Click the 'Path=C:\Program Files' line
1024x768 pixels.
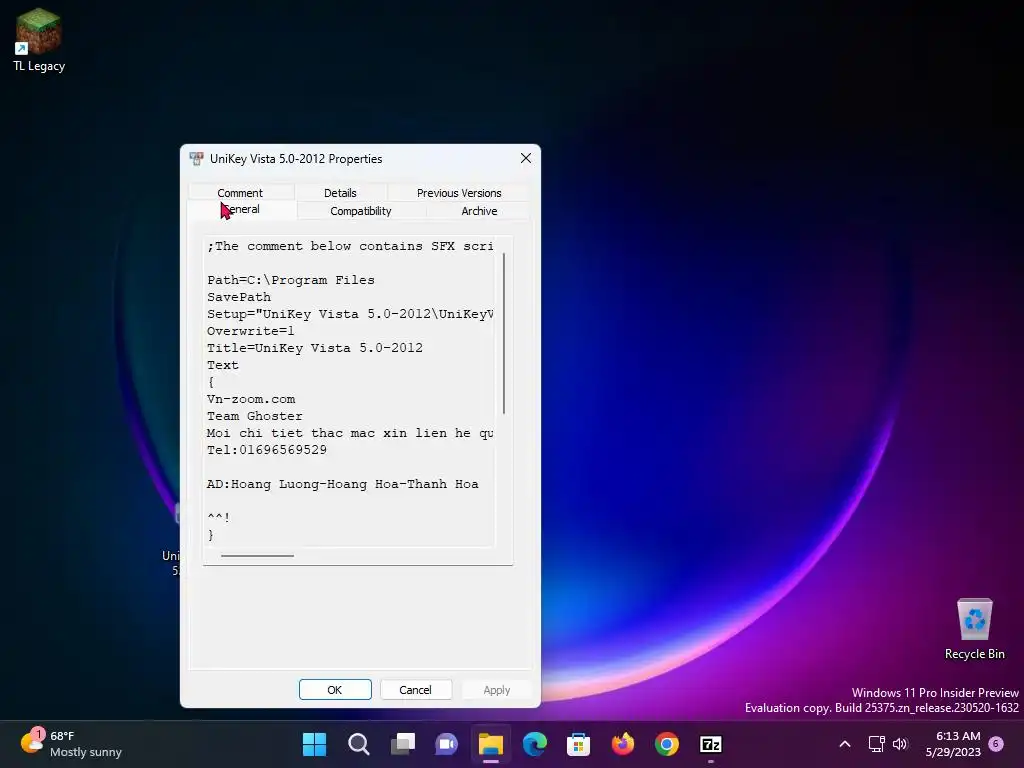291,280
